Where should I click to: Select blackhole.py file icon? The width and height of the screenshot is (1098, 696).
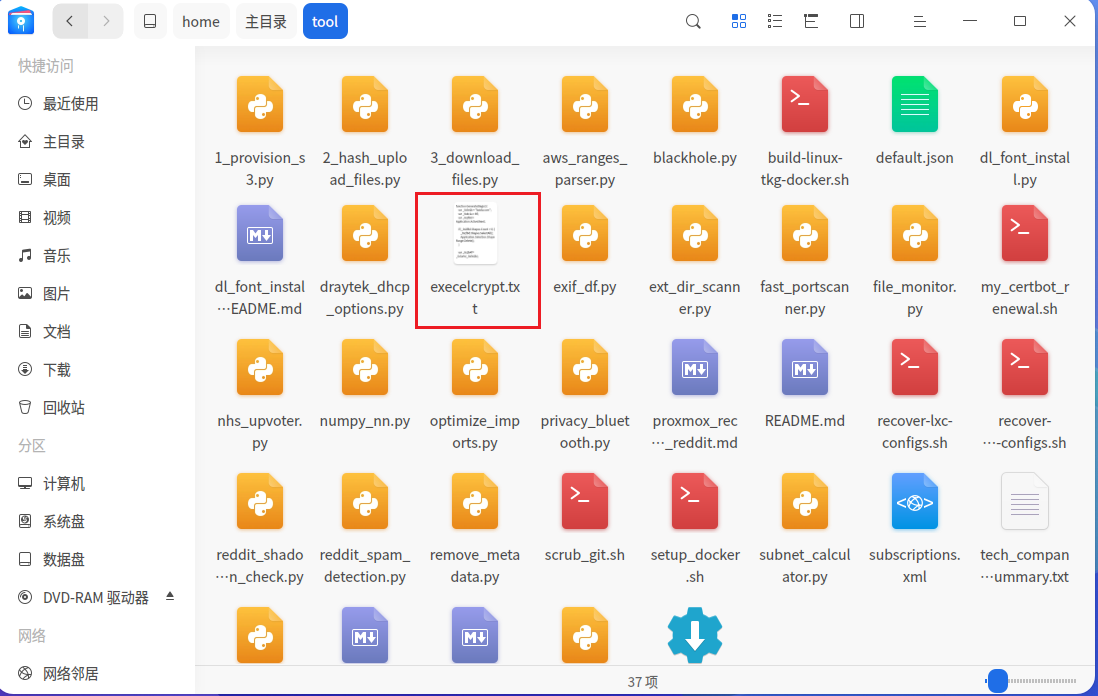coord(695,105)
